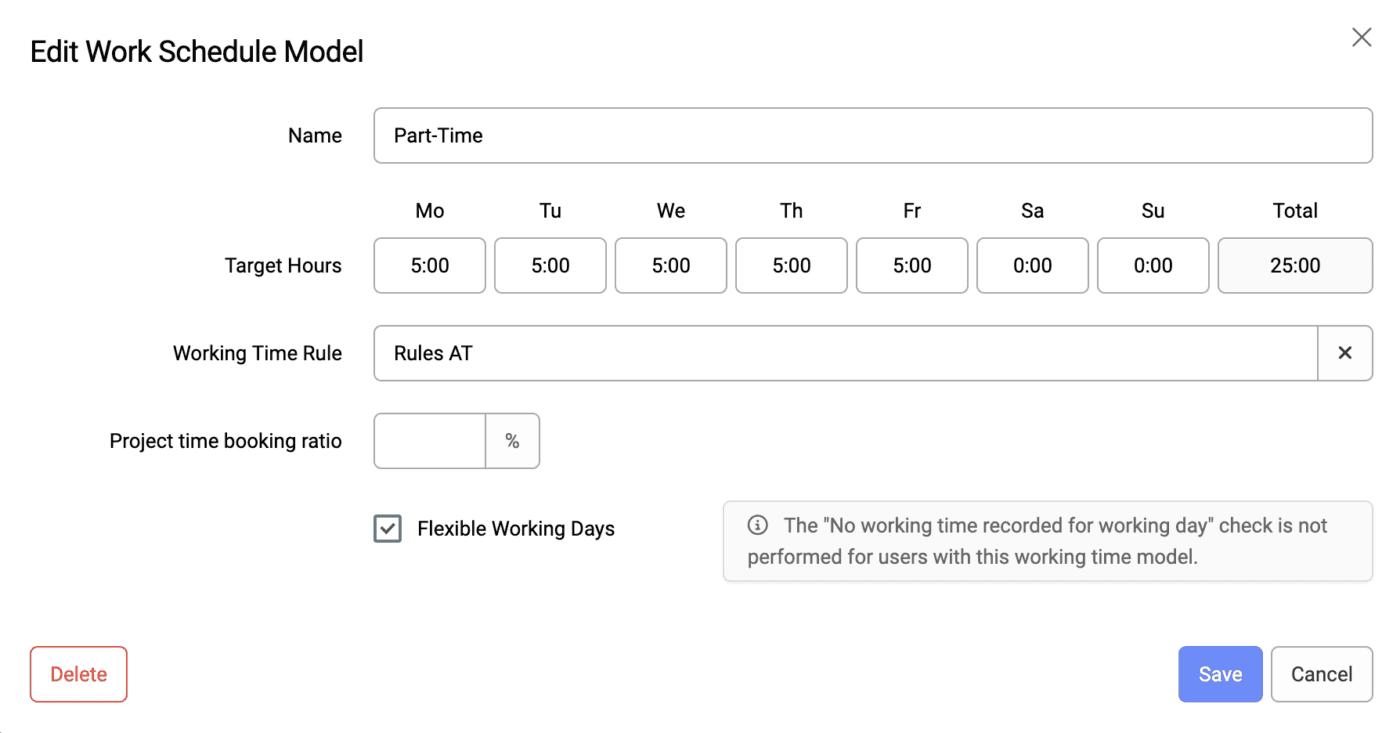
Task: Select the Saturday 0:00 field
Action: tap(1032, 265)
